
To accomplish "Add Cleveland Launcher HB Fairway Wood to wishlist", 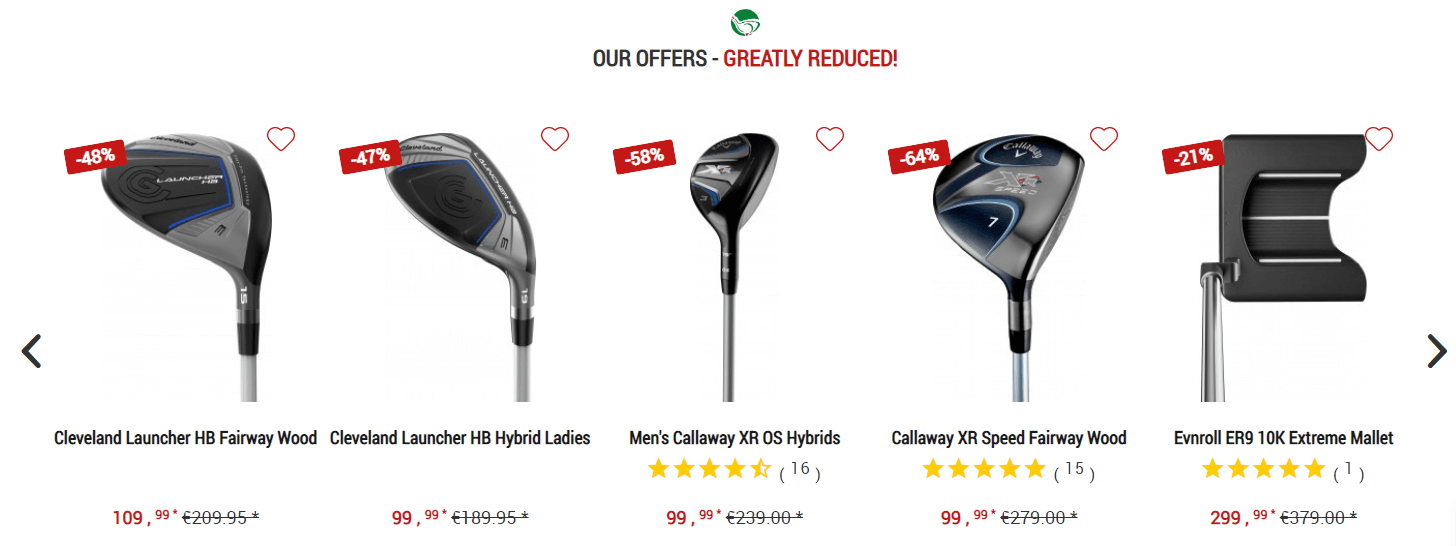I will coord(281,139).
